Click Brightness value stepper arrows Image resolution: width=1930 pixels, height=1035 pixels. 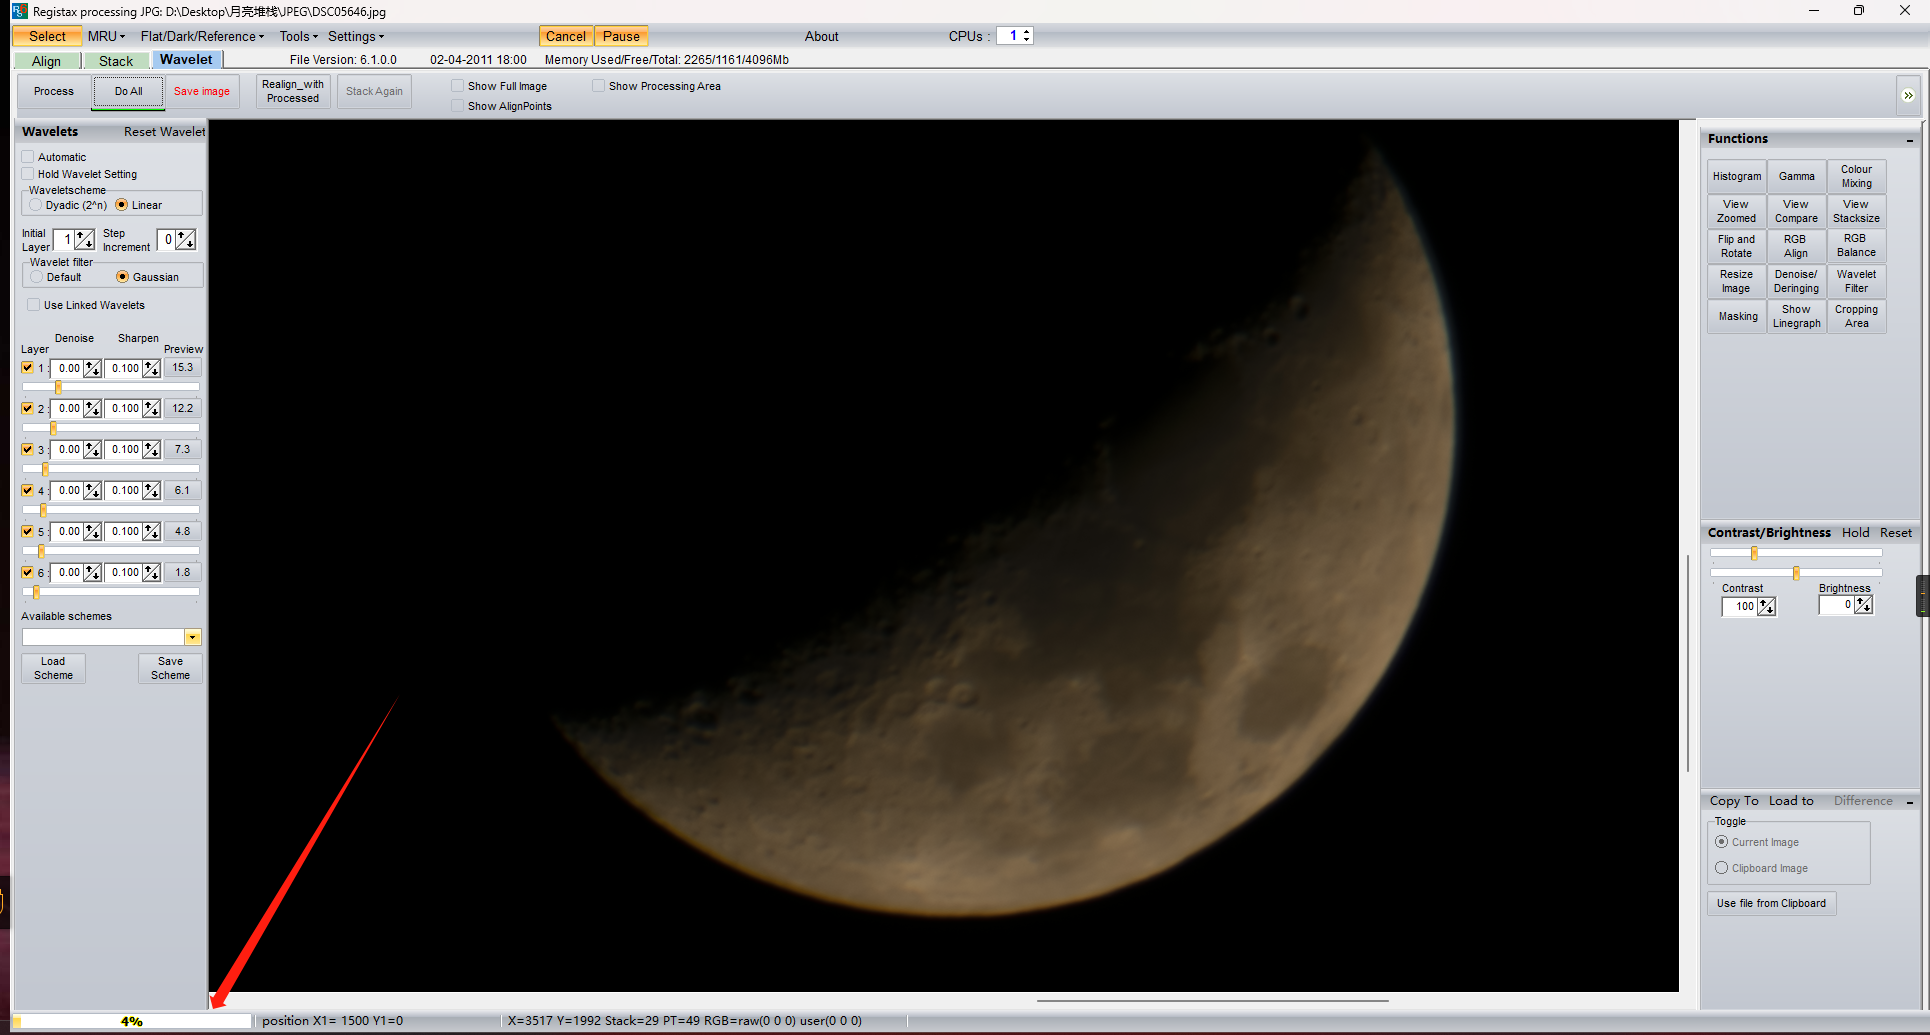coord(1864,605)
